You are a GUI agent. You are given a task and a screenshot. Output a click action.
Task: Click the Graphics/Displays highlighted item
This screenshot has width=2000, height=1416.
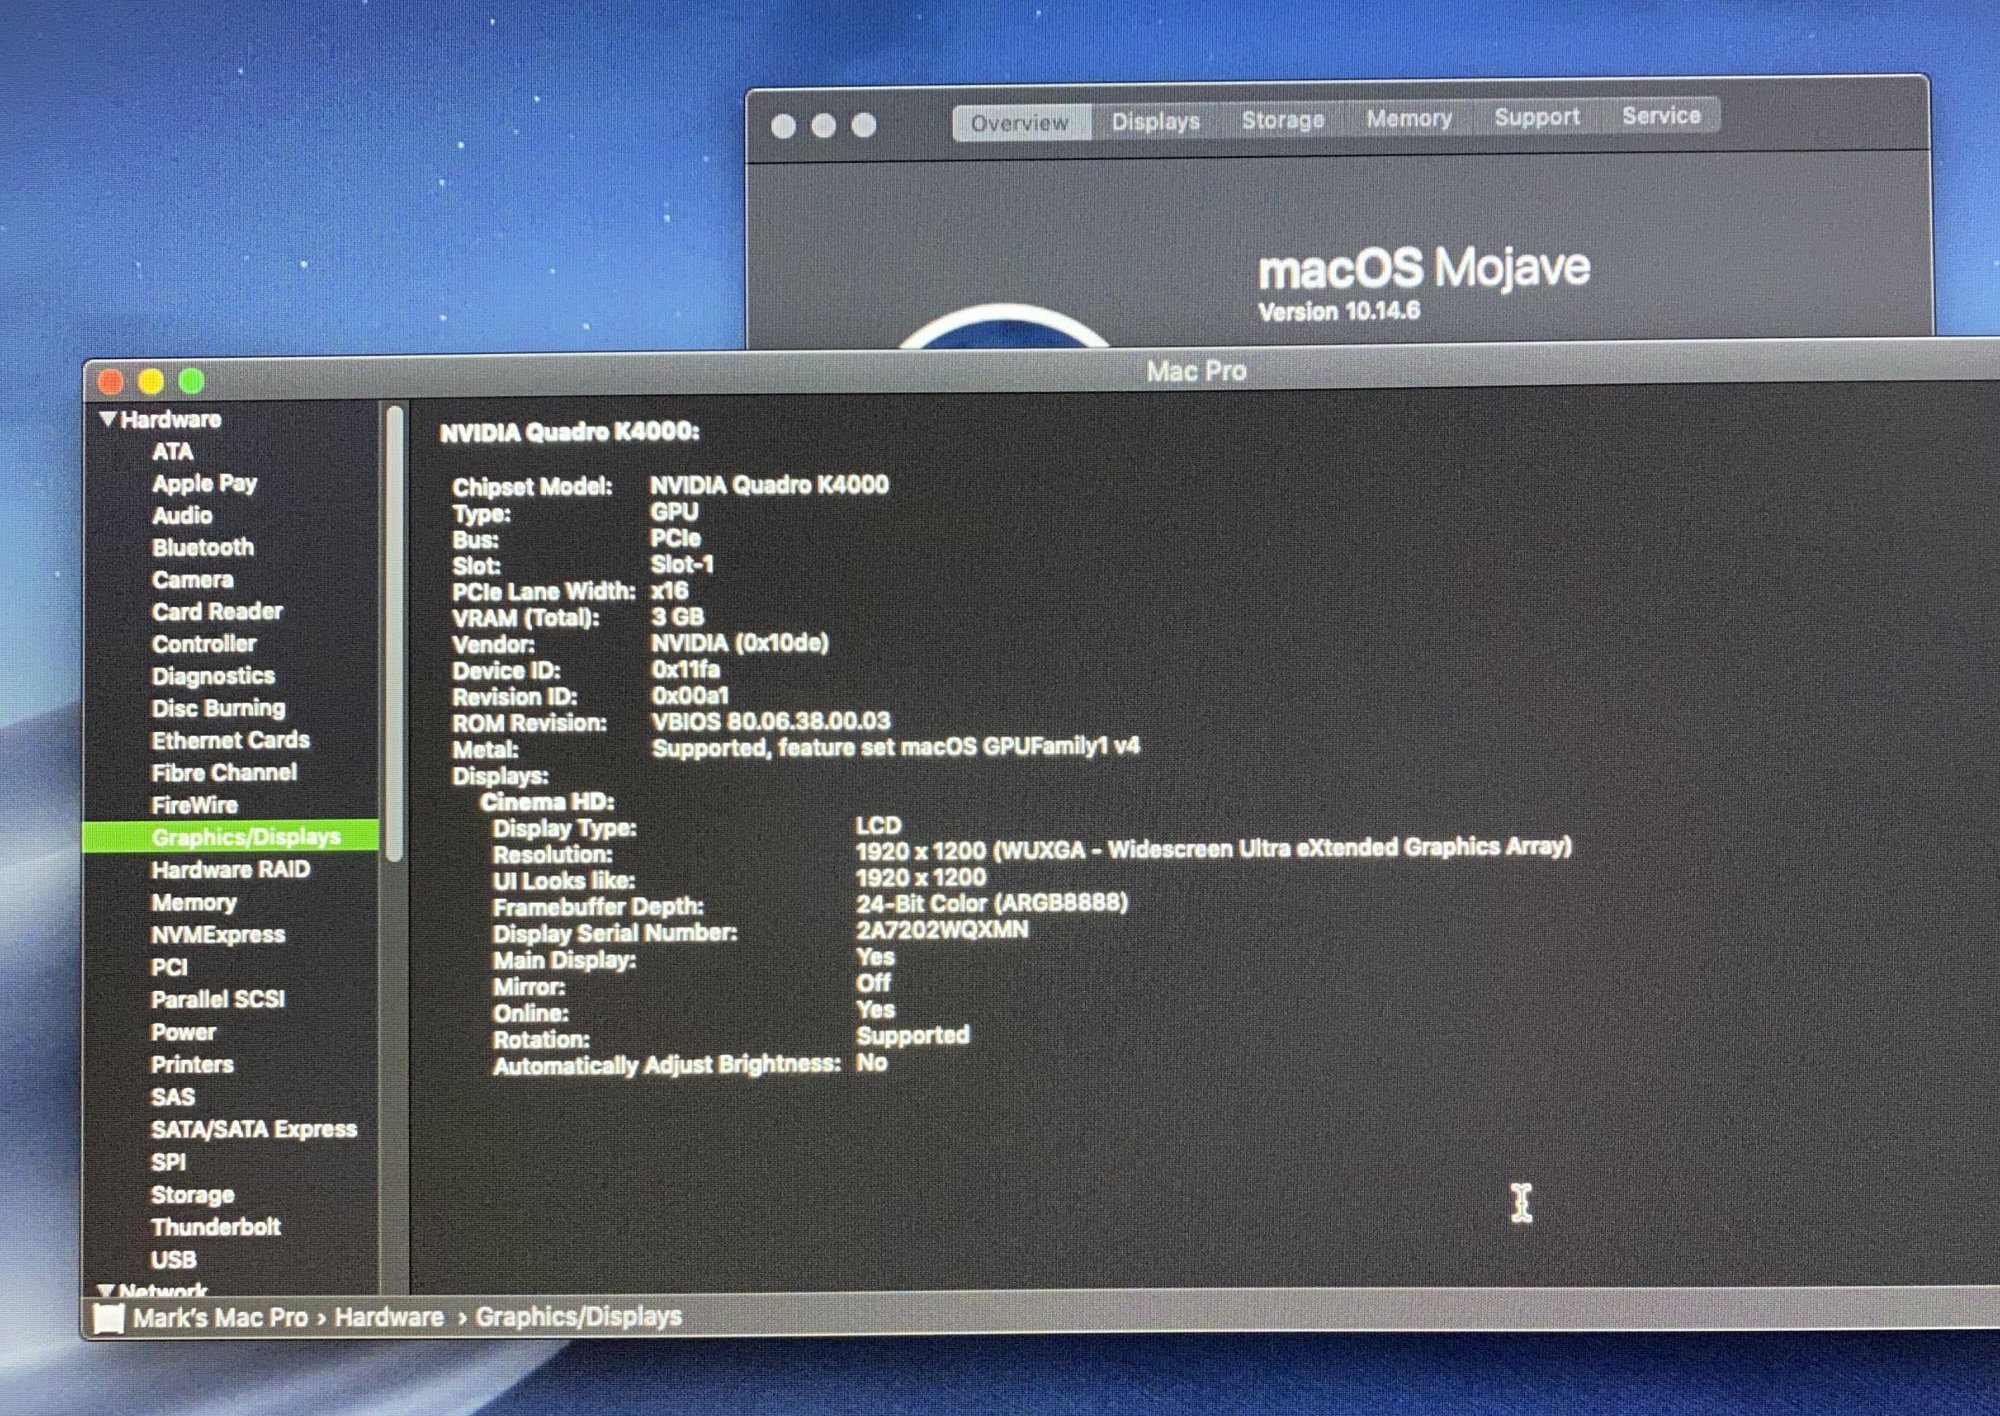click(245, 837)
